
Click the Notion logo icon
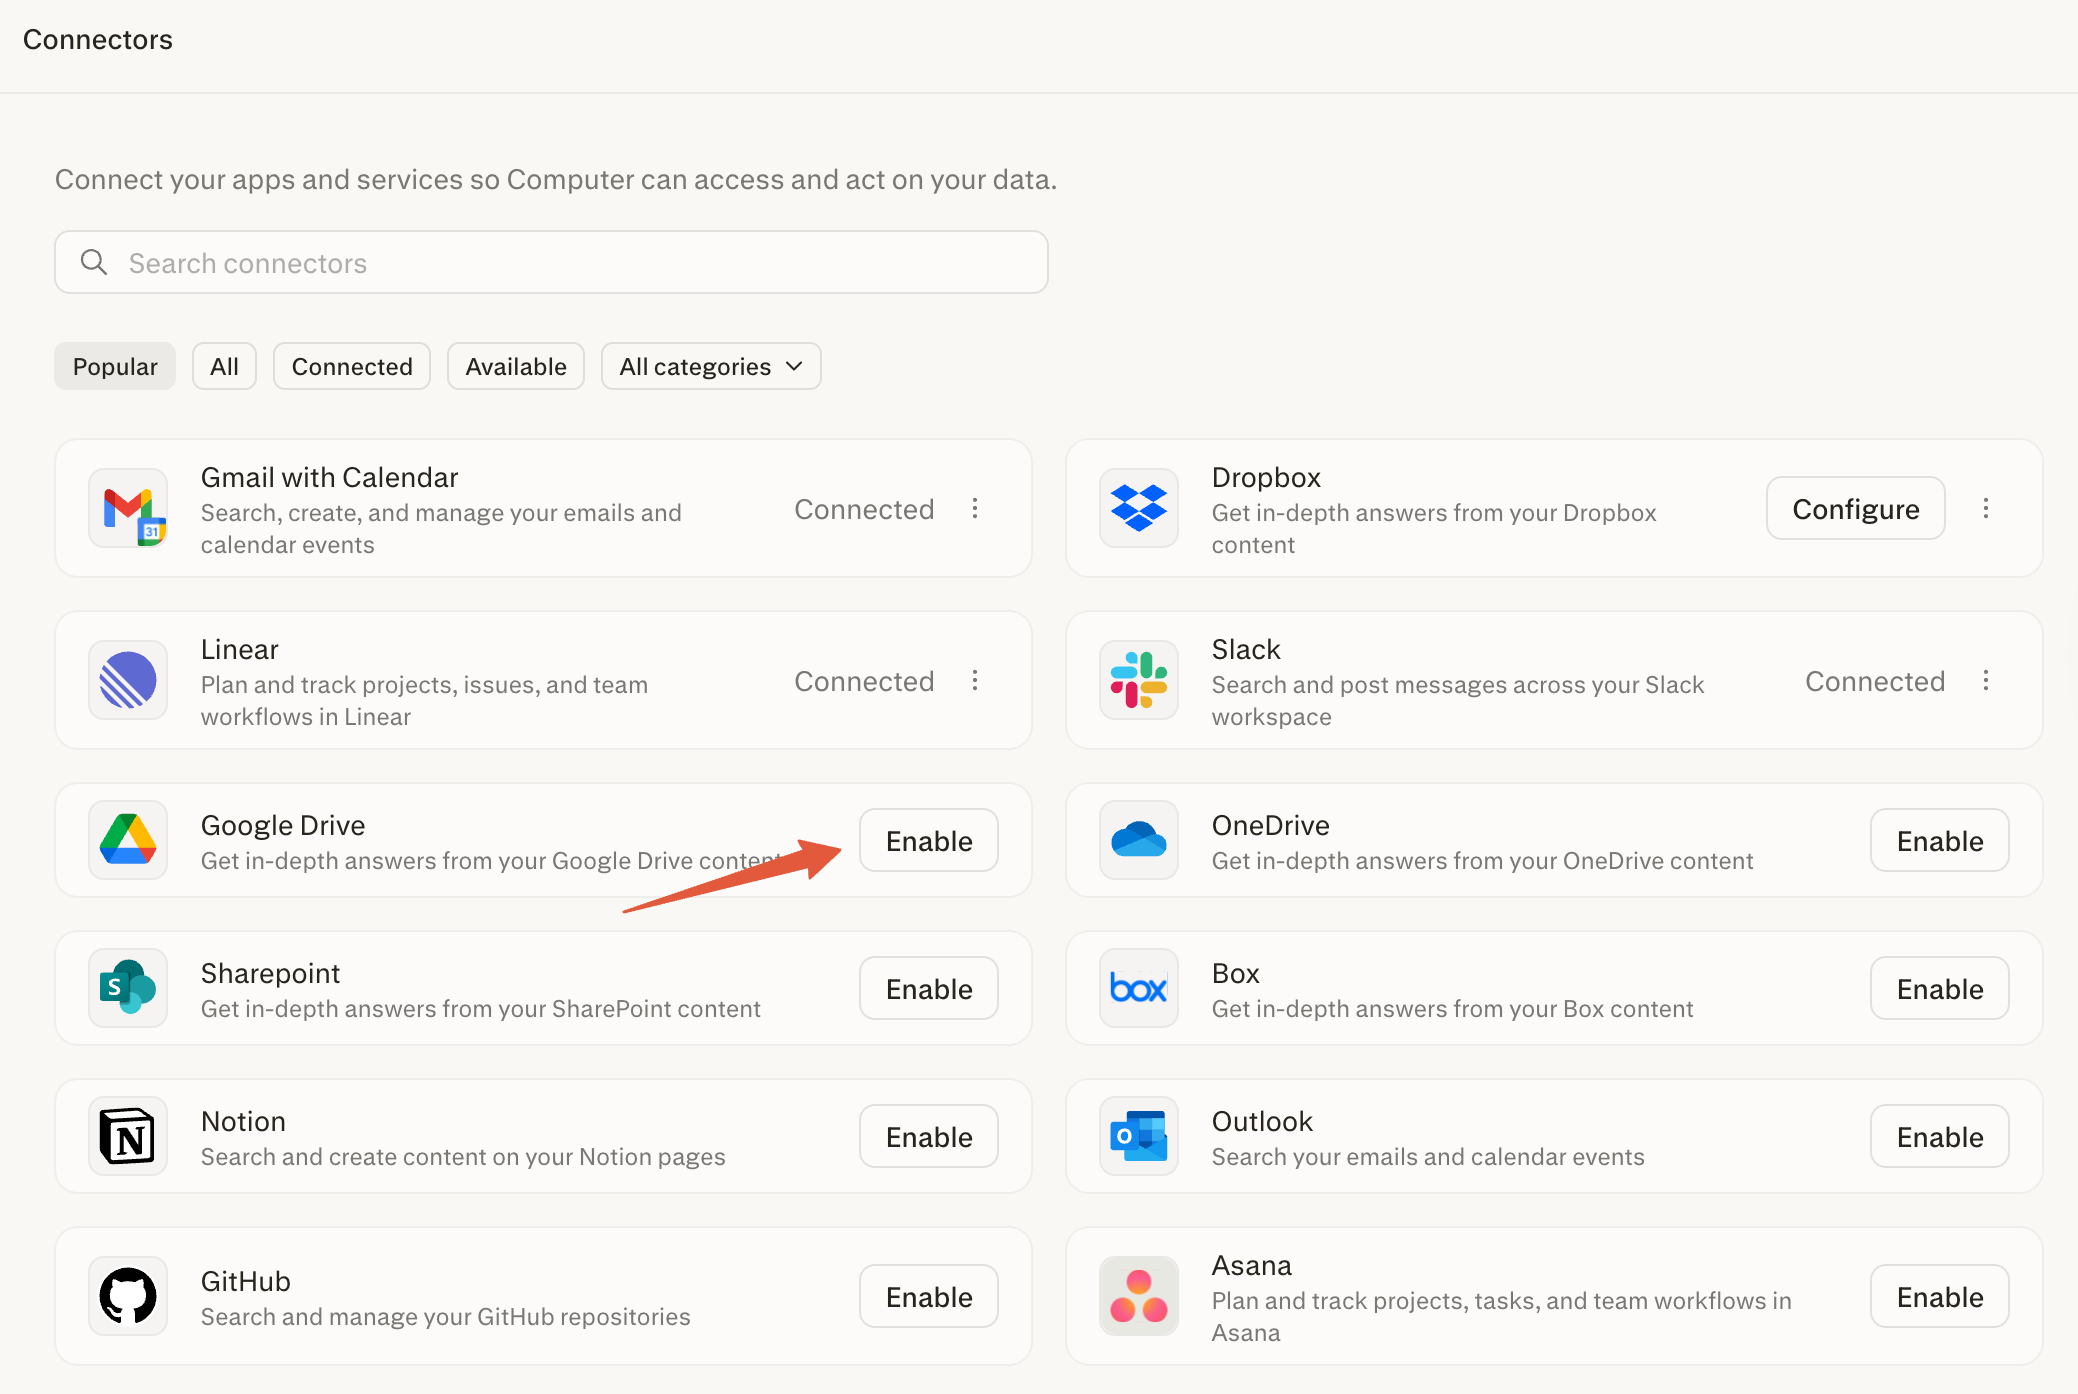click(x=128, y=1136)
